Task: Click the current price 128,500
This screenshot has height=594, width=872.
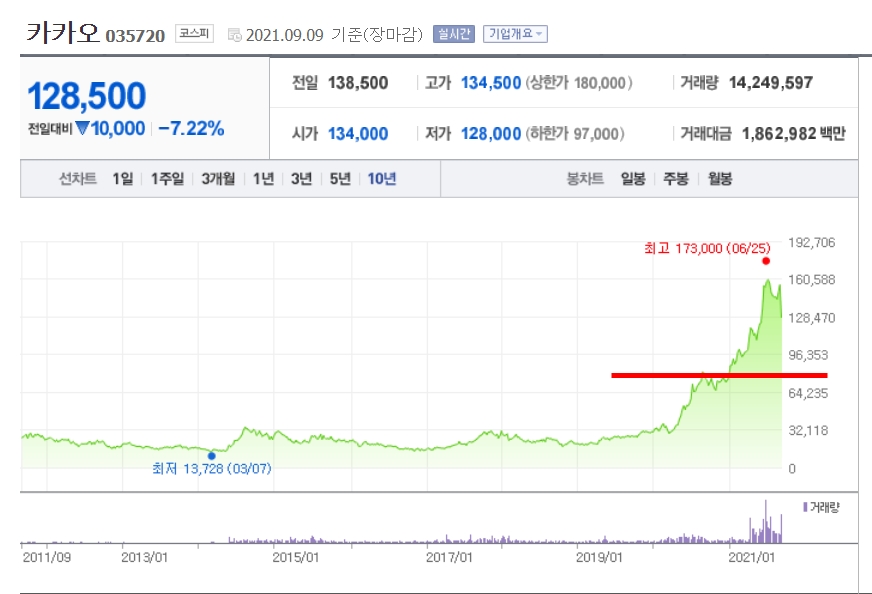Action: point(87,96)
